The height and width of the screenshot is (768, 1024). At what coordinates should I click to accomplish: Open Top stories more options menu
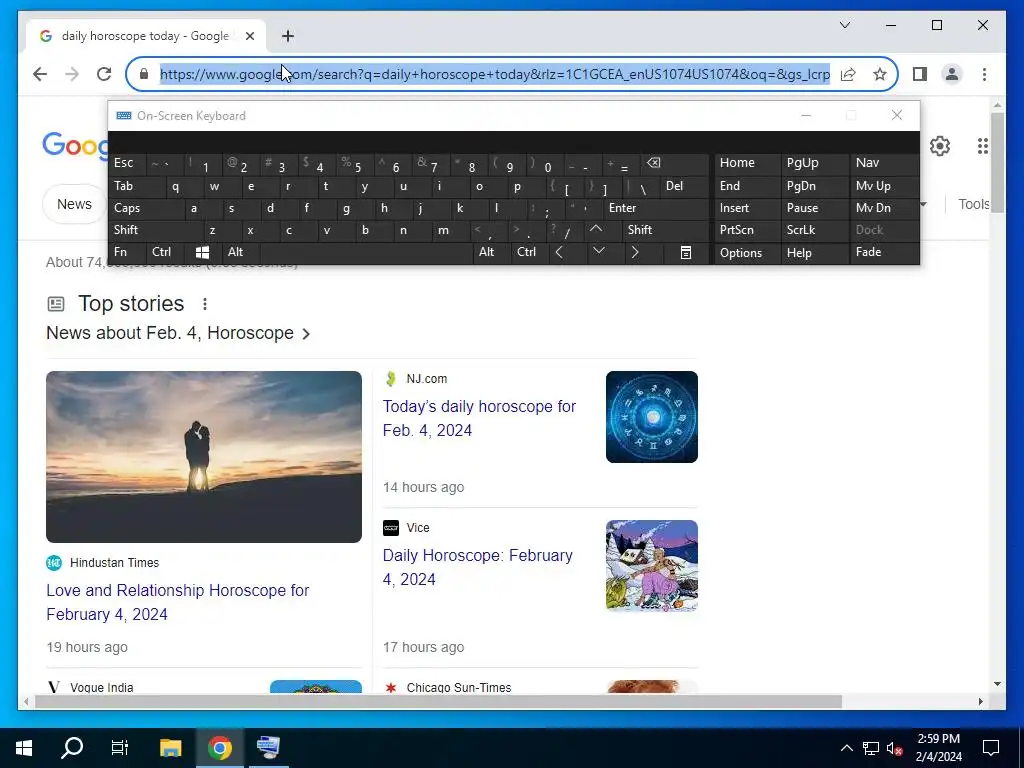point(205,304)
